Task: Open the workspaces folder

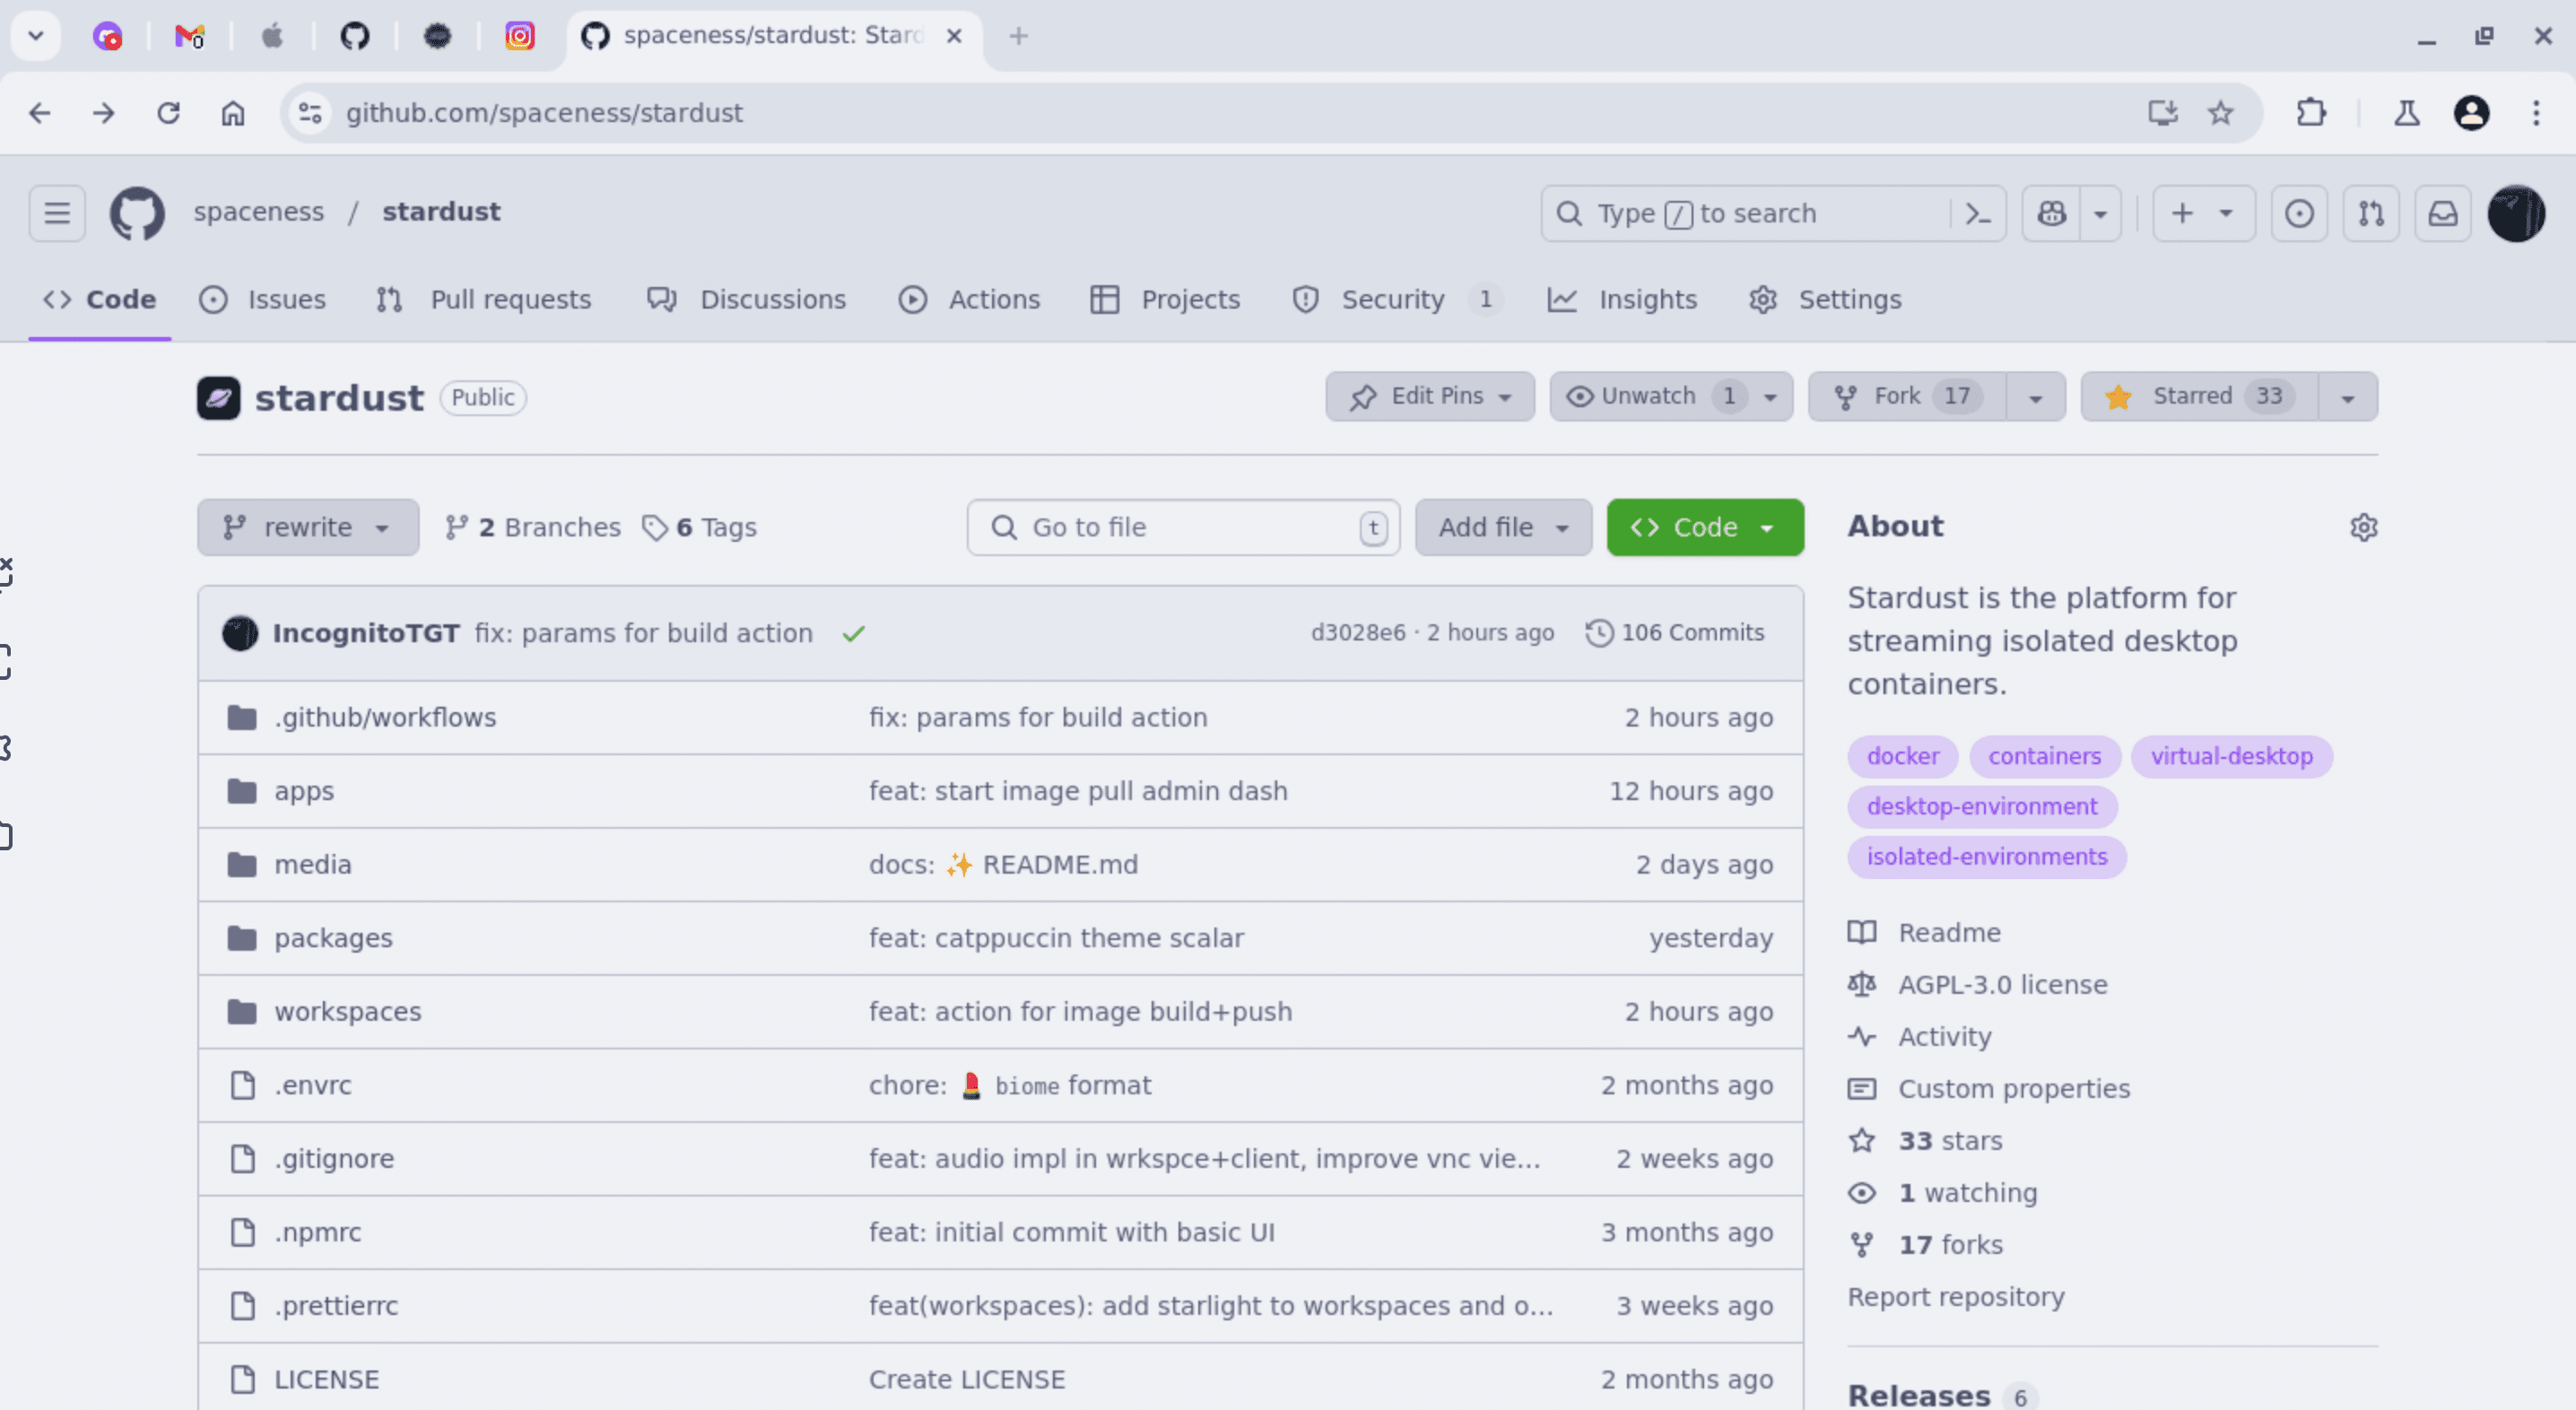Action: (x=348, y=1012)
